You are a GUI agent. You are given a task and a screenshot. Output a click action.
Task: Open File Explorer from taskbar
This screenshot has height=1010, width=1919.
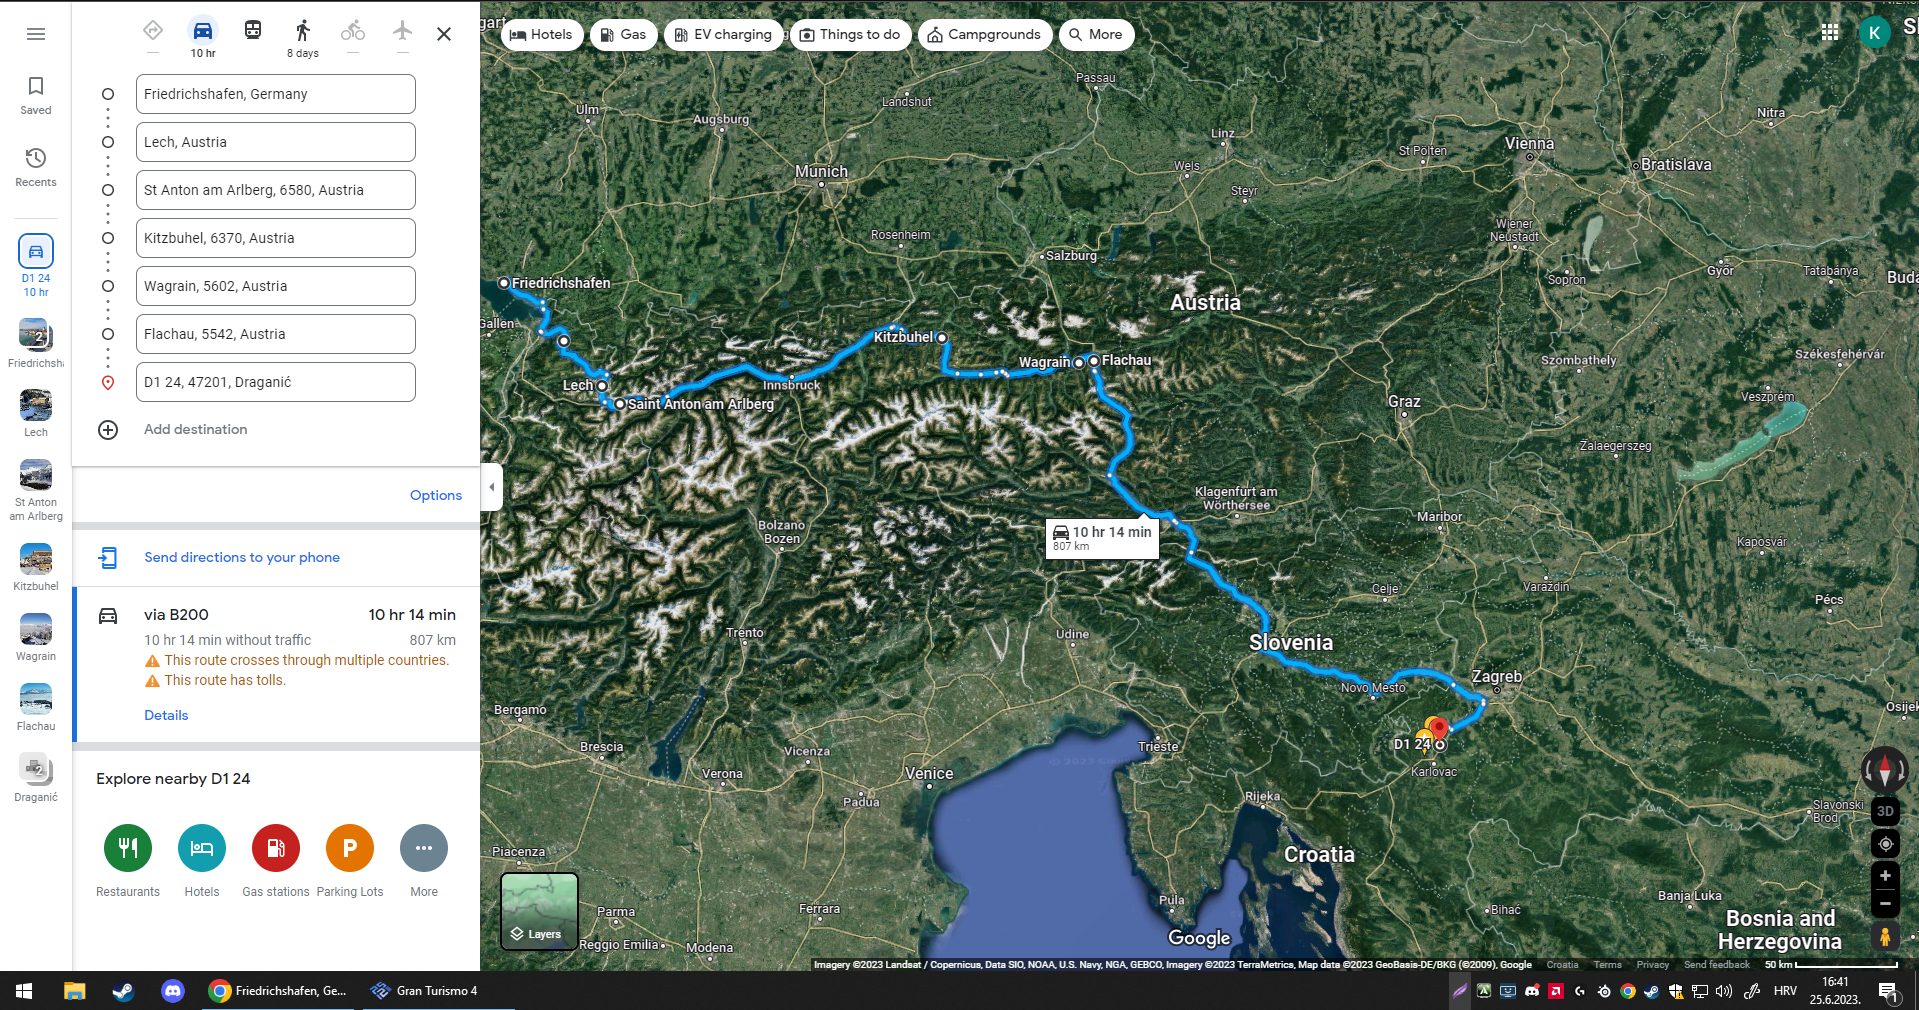(x=74, y=991)
